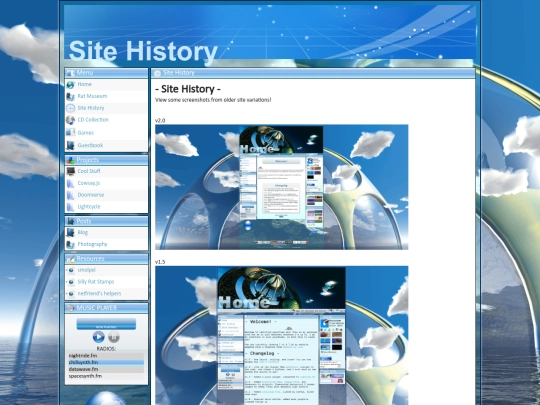Click the disc icon beside CD Collection
Screen dimensions: 540x405
(71, 120)
